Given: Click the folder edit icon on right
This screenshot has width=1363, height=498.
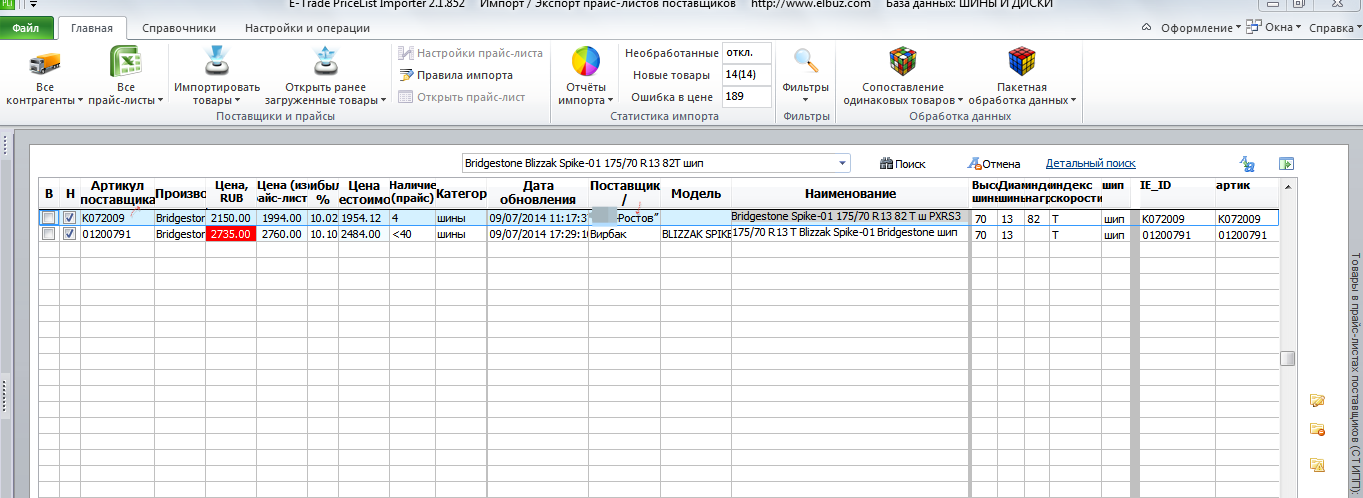Looking at the screenshot, I should click(1317, 401).
